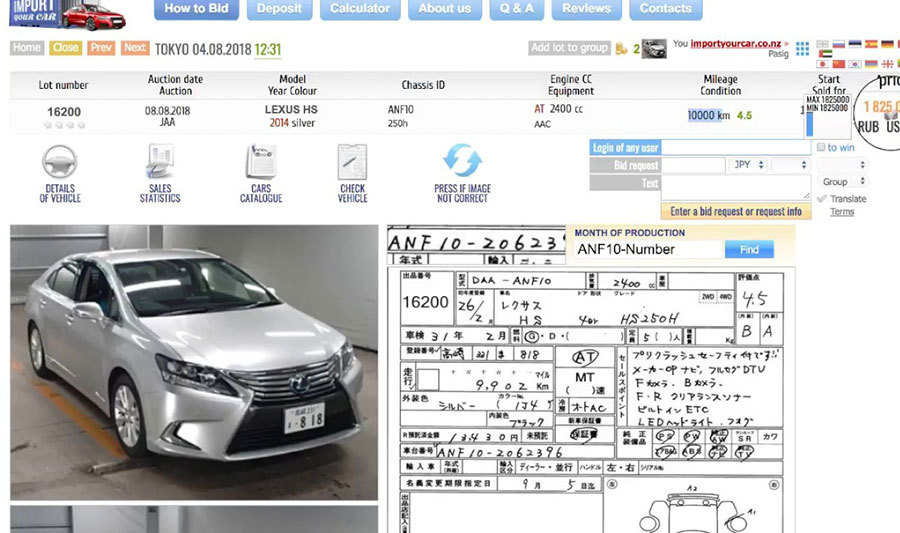This screenshot has width=900, height=533.
Task: Click the Next lot button
Action: [135, 48]
